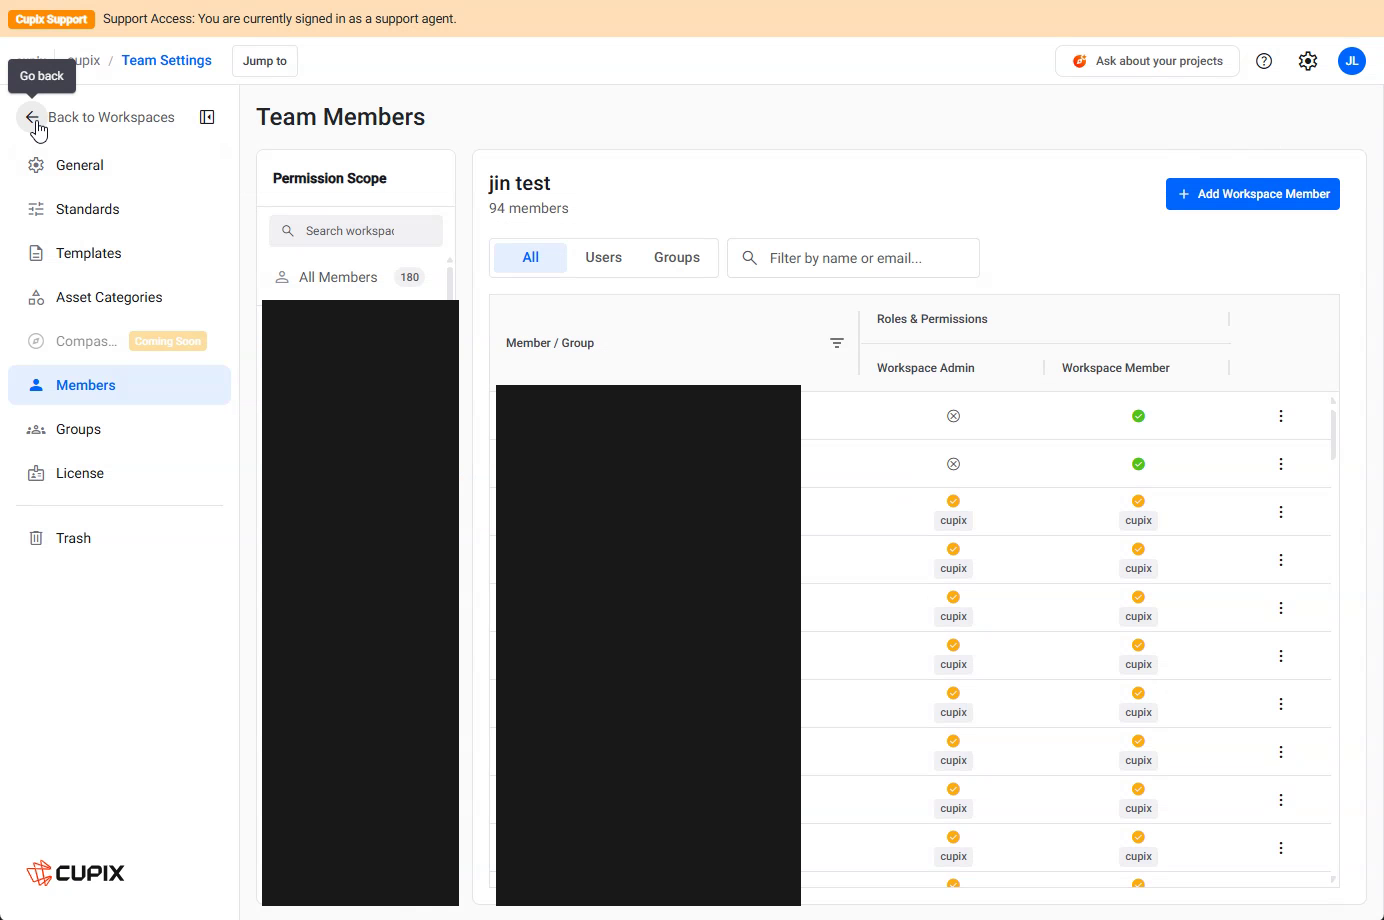Click Add Workspace Member button
The height and width of the screenshot is (920, 1384).
[1252, 194]
